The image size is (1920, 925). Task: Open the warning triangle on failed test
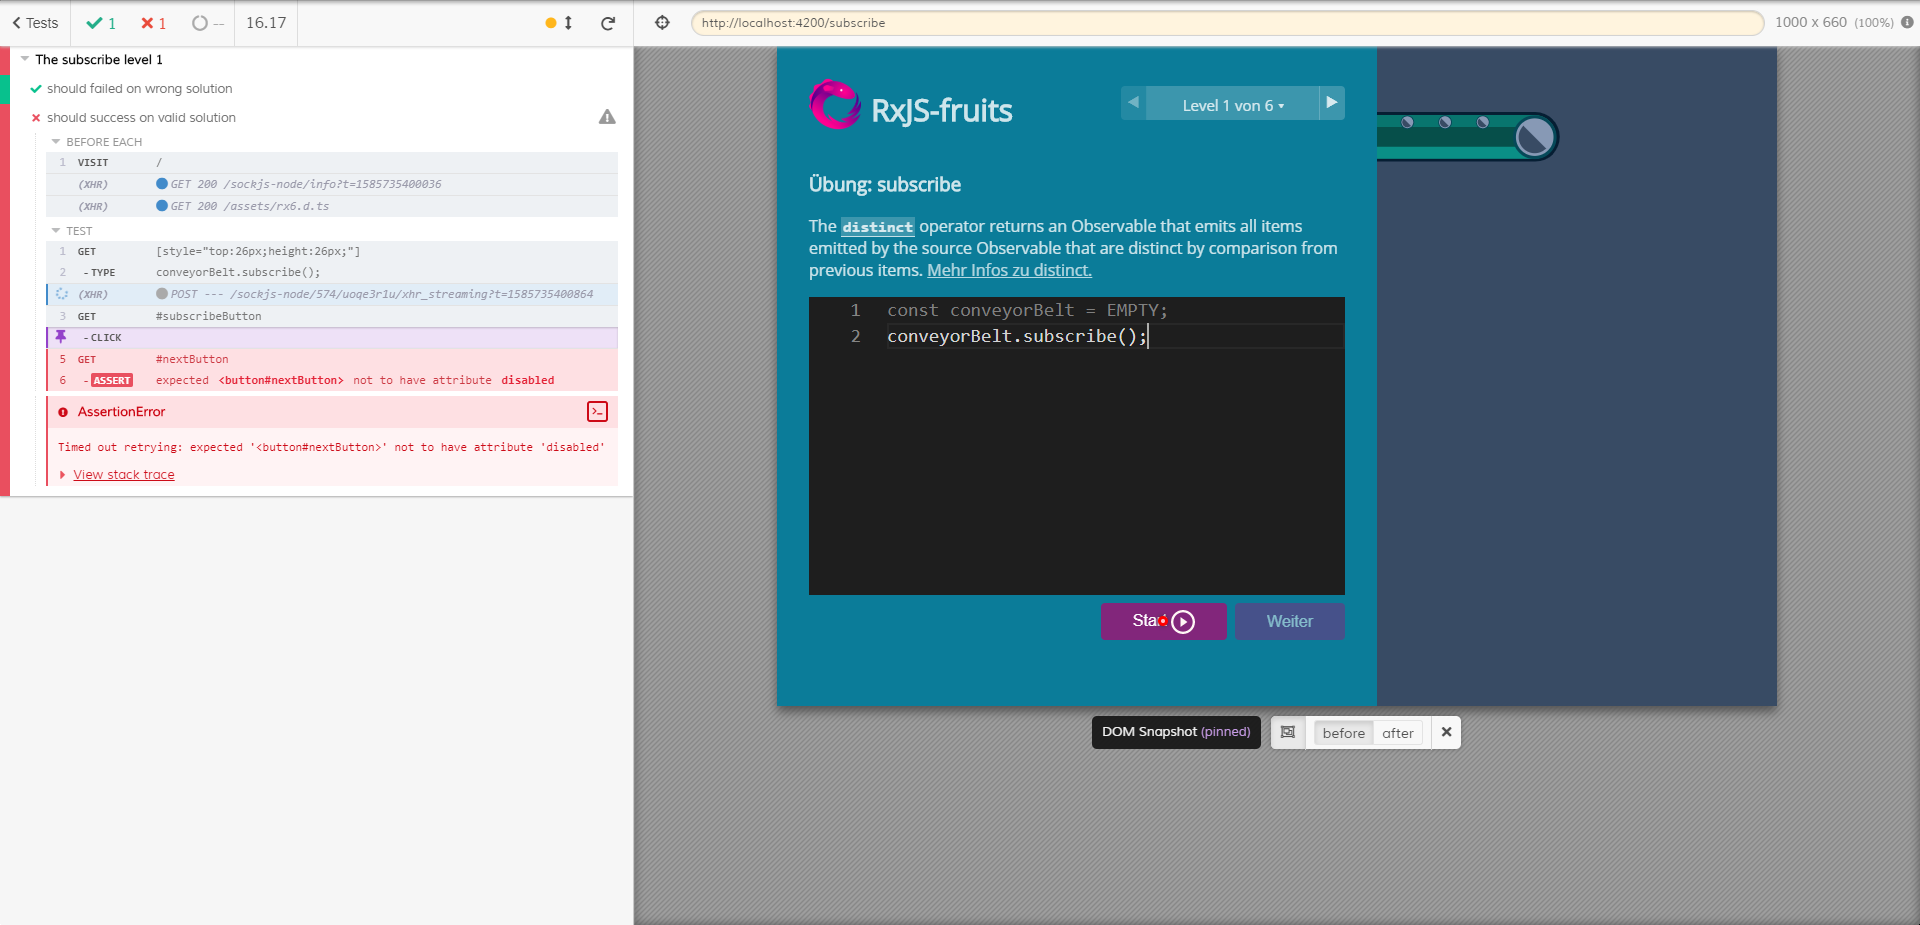click(x=607, y=117)
